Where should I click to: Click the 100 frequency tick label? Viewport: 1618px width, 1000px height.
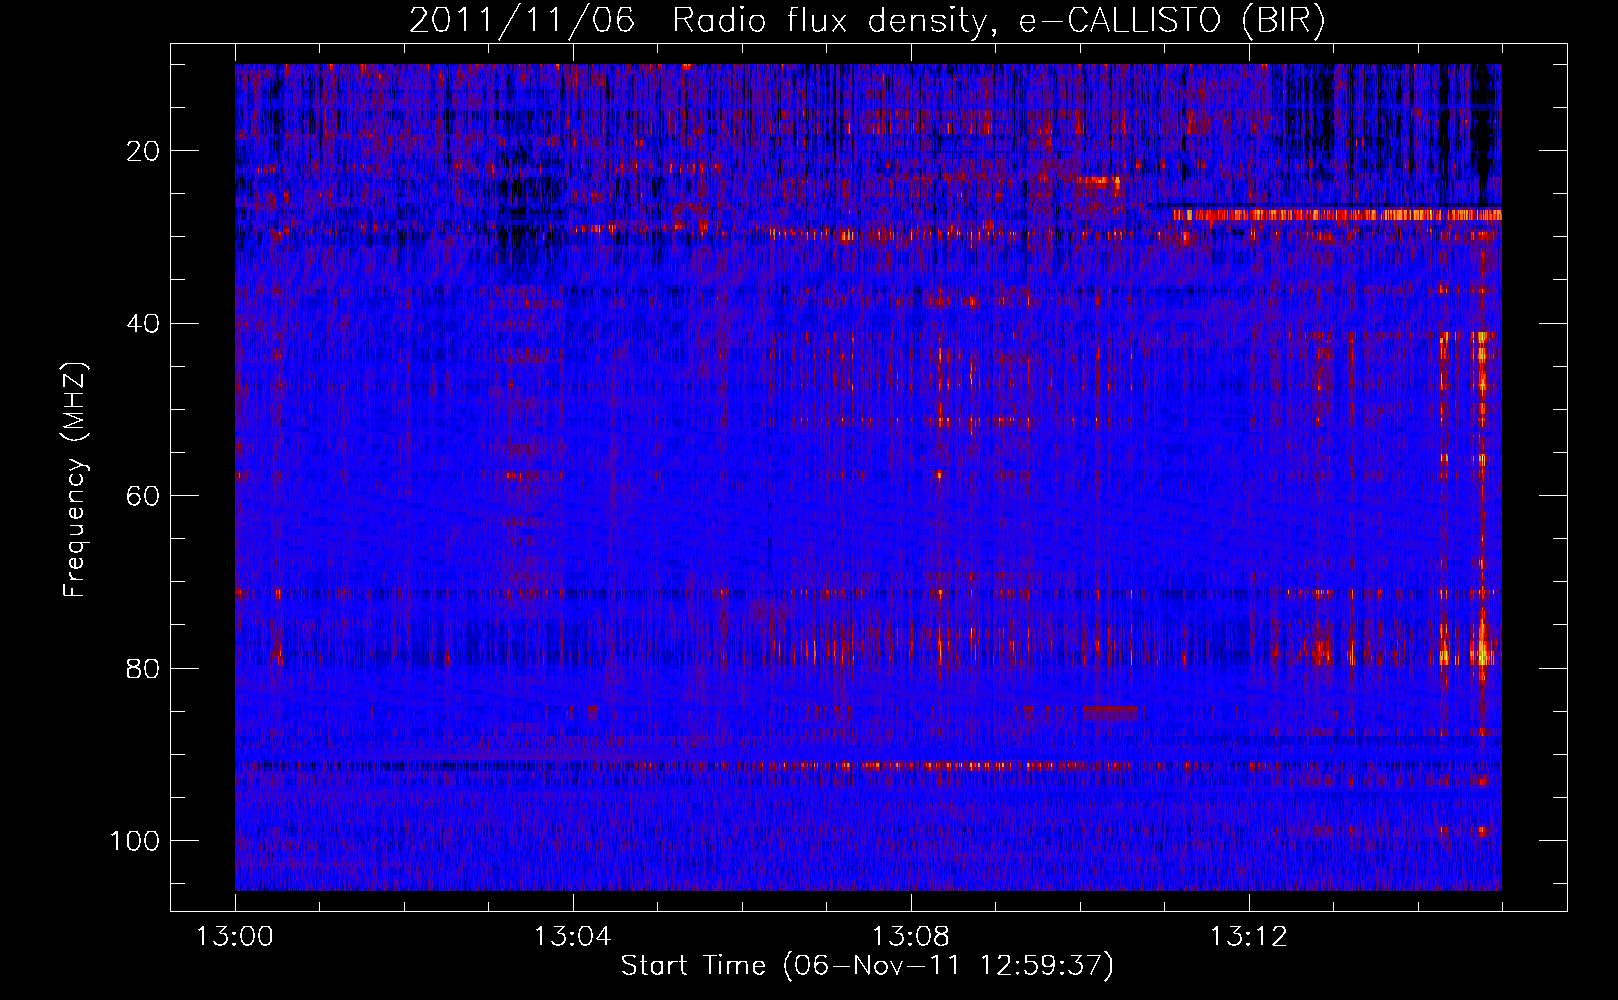click(x=135, y=840)
